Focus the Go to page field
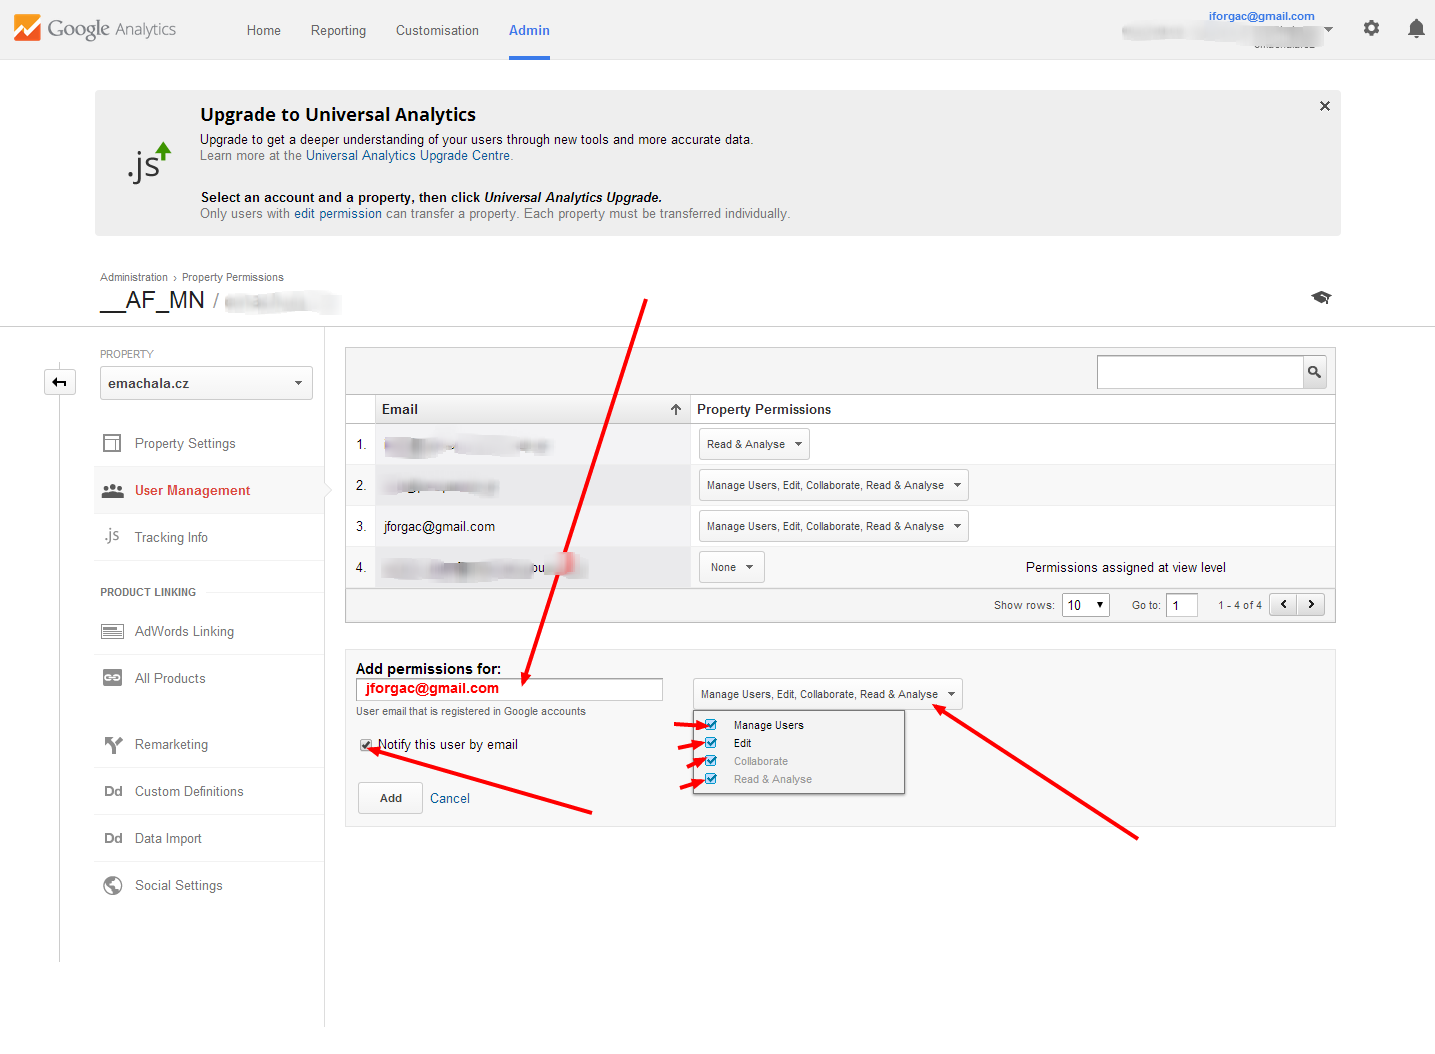 point(1182,605)
